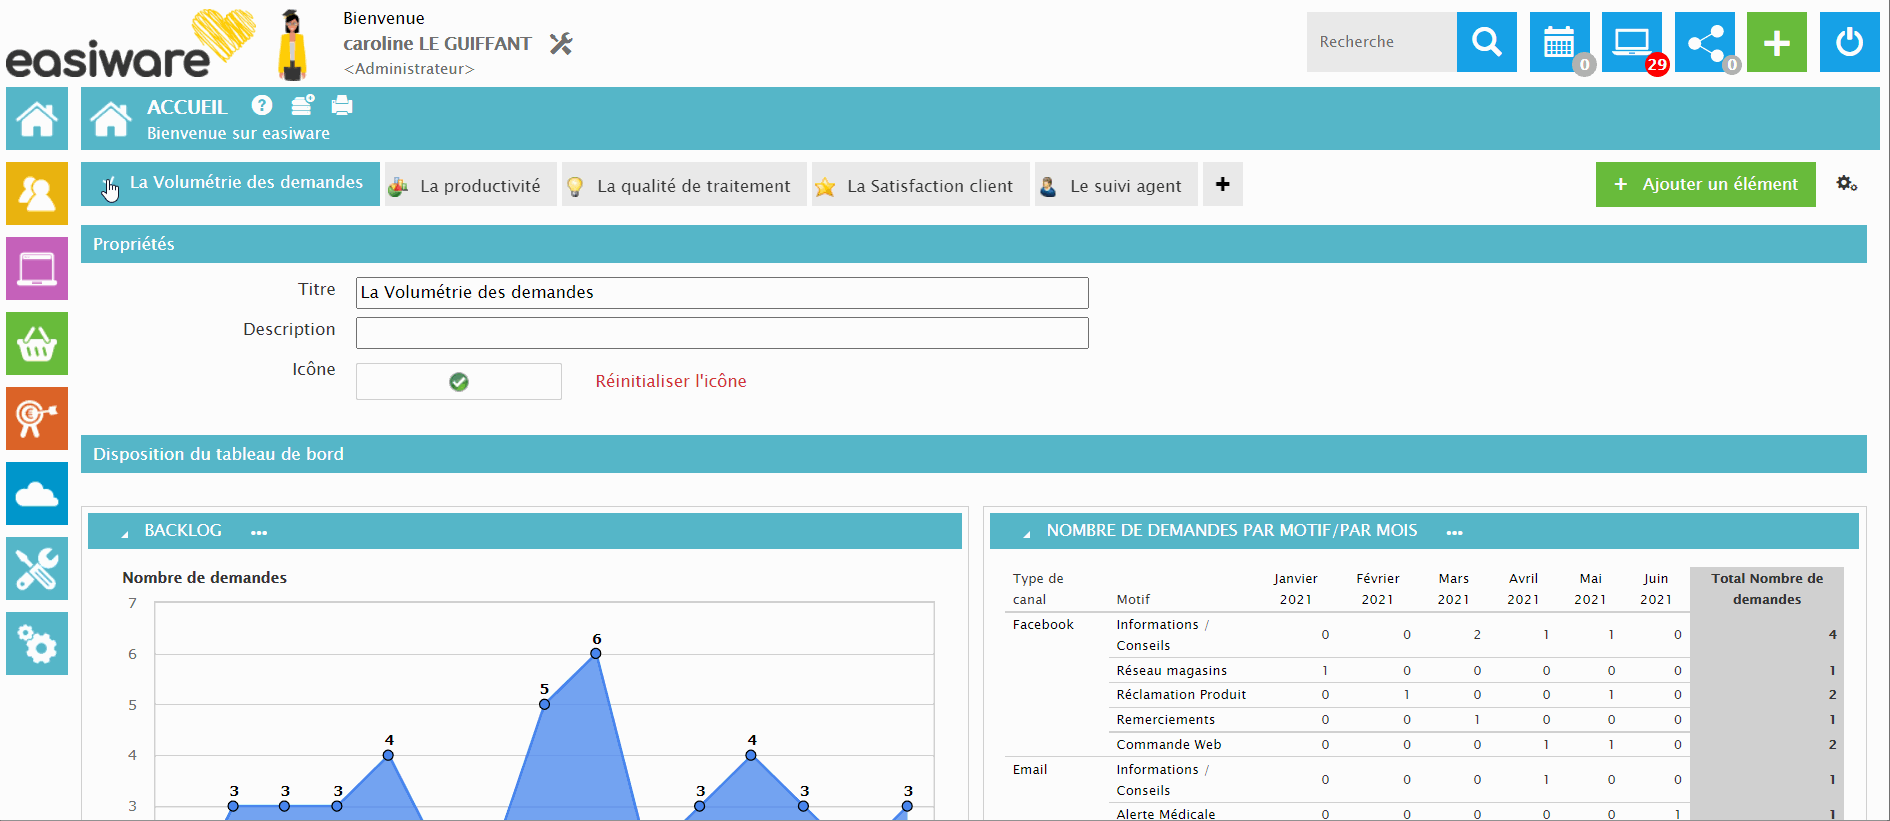The height and width of the screenshot is (821, 1890).
Task: Open the shopping basket sidebar icon
Action: pyautogui.click(x=37, y=343)
